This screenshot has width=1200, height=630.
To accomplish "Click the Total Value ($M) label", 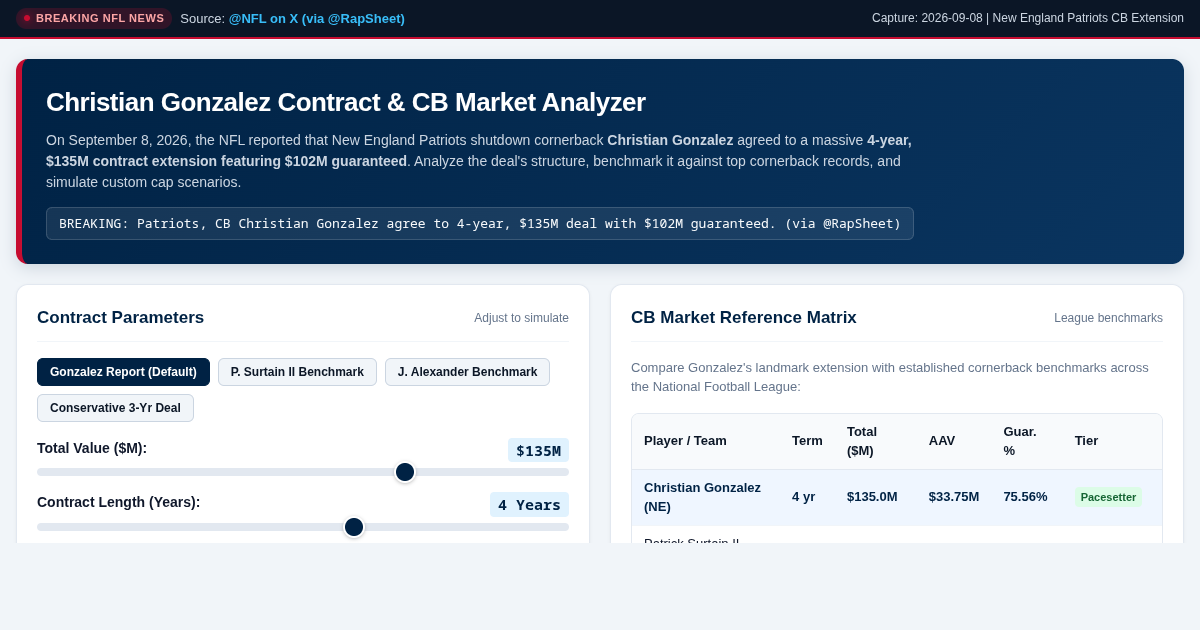I will tap(92, 448).
